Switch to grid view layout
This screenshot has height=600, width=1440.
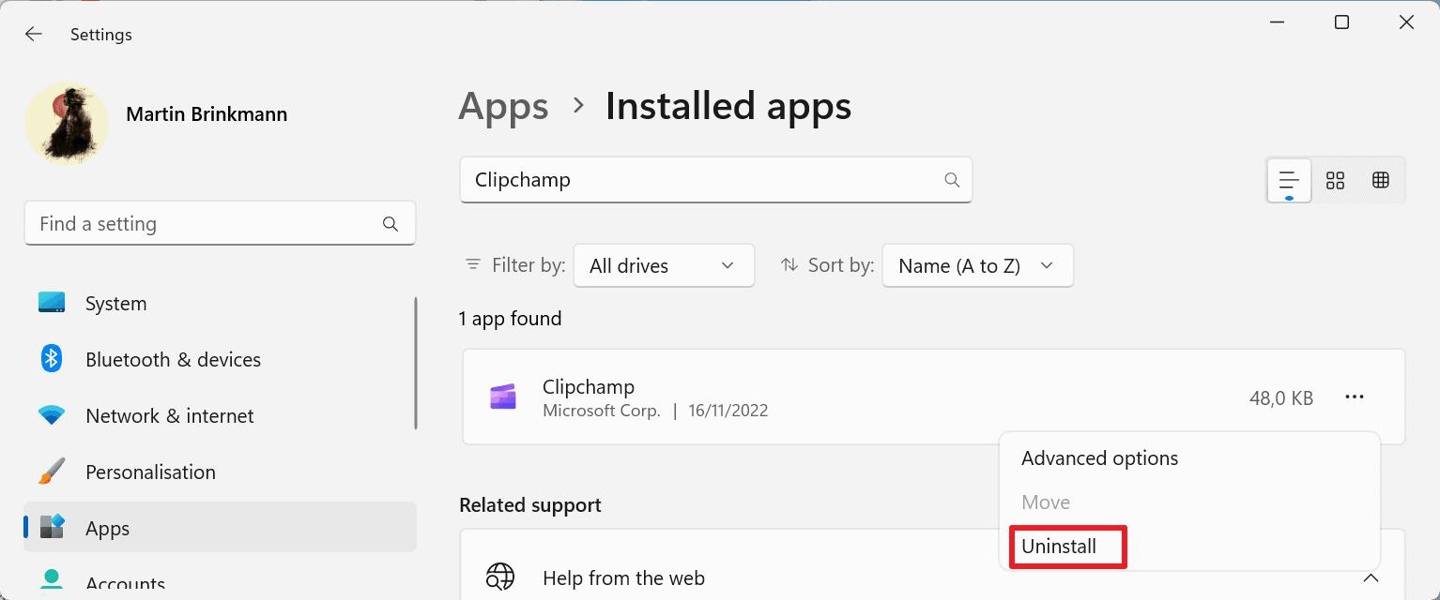pos(1381,180)
